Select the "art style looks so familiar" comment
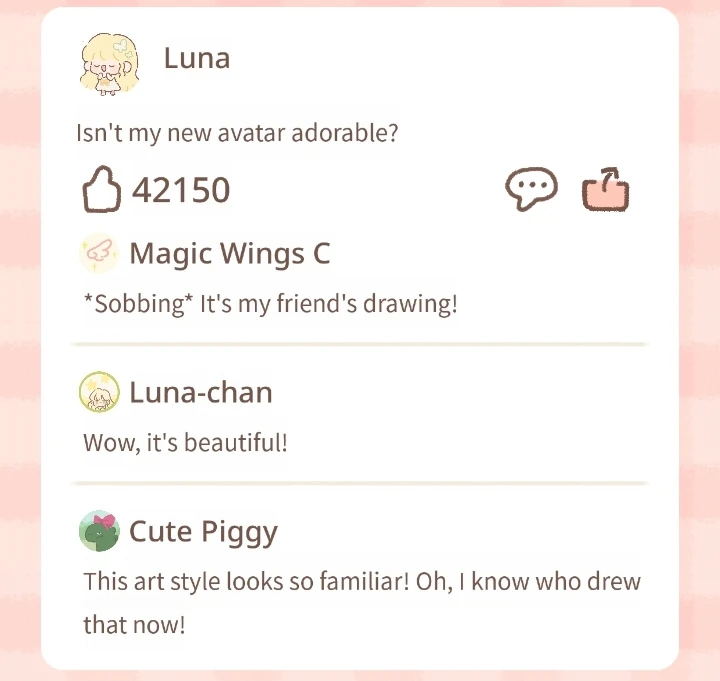The height and width of the screenshot is (681, 720). pos(362,581)
